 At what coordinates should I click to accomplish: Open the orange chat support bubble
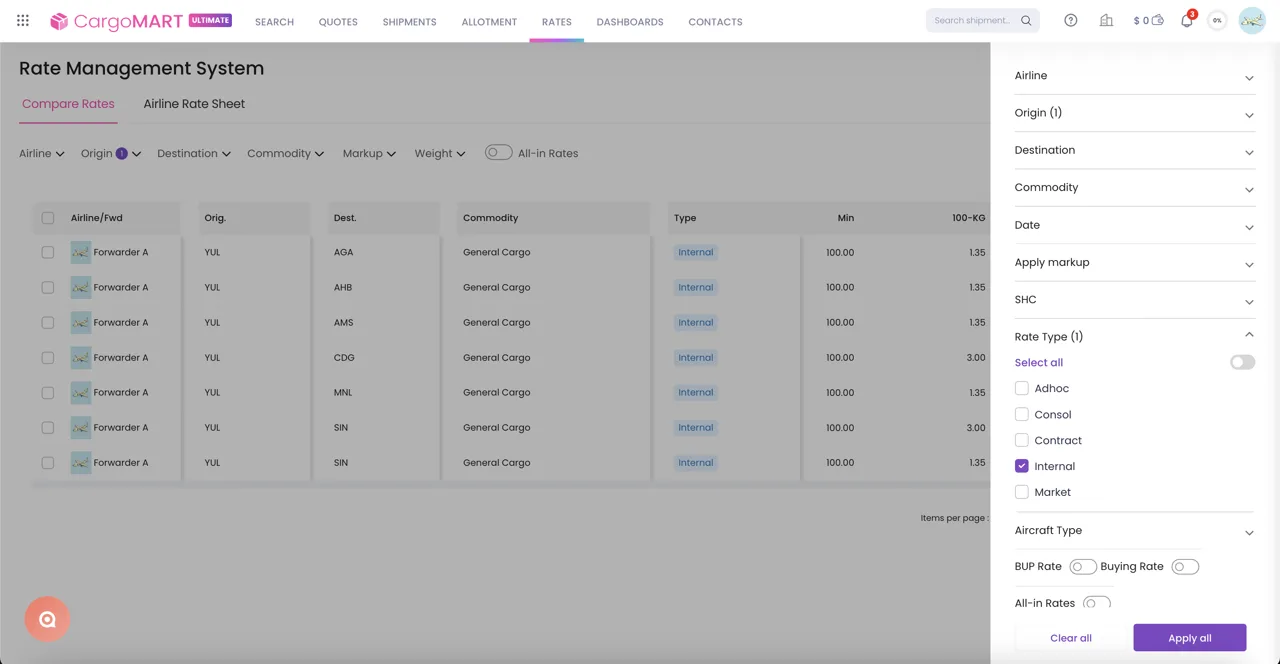click(47, 619)
